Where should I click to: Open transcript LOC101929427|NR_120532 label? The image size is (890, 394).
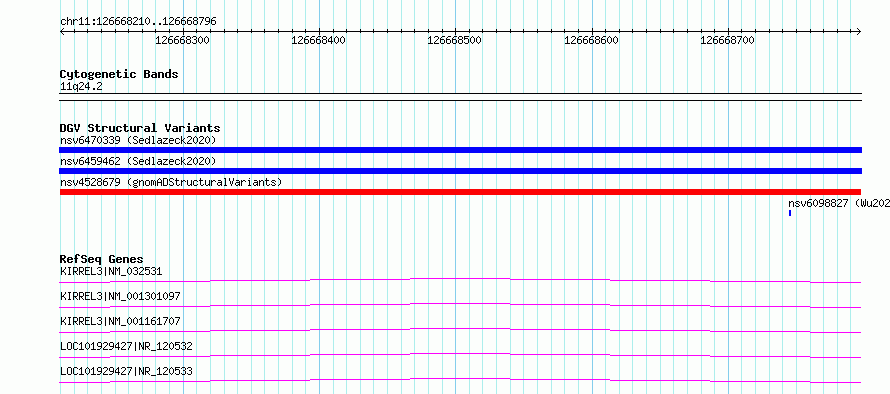(126, 346)
